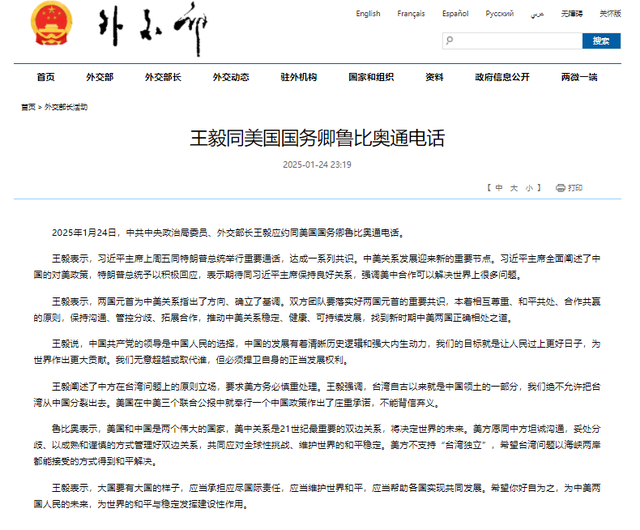640x530 pixels.
Task: Click the national emblem logo
Action: [51, 23]
